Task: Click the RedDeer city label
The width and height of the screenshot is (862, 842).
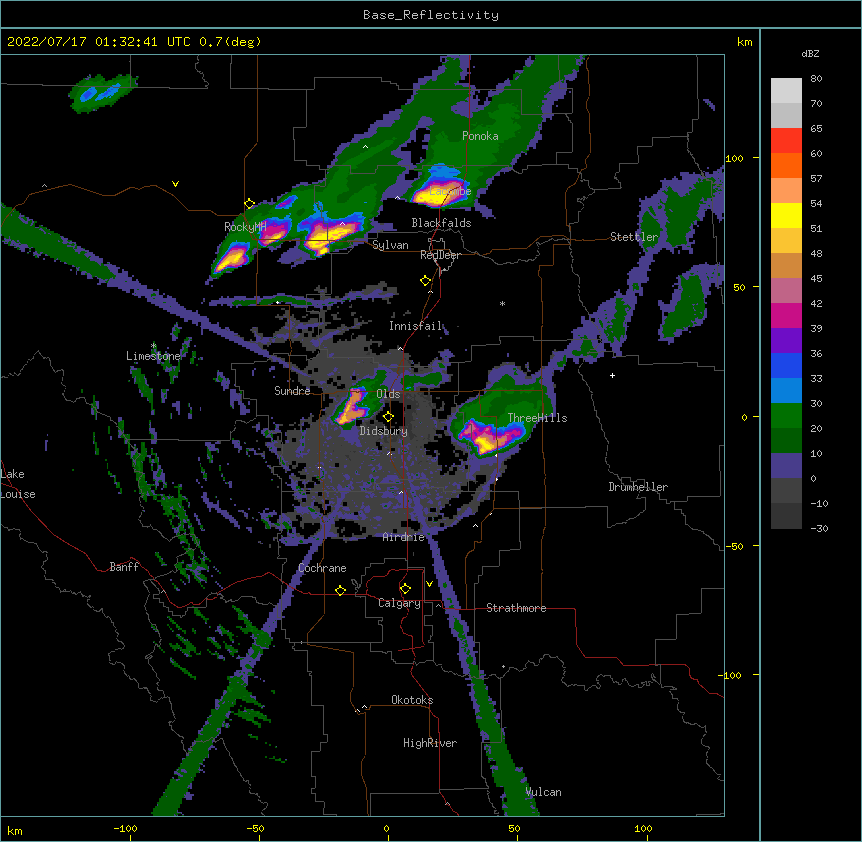Action: click(x=440, y=255)
